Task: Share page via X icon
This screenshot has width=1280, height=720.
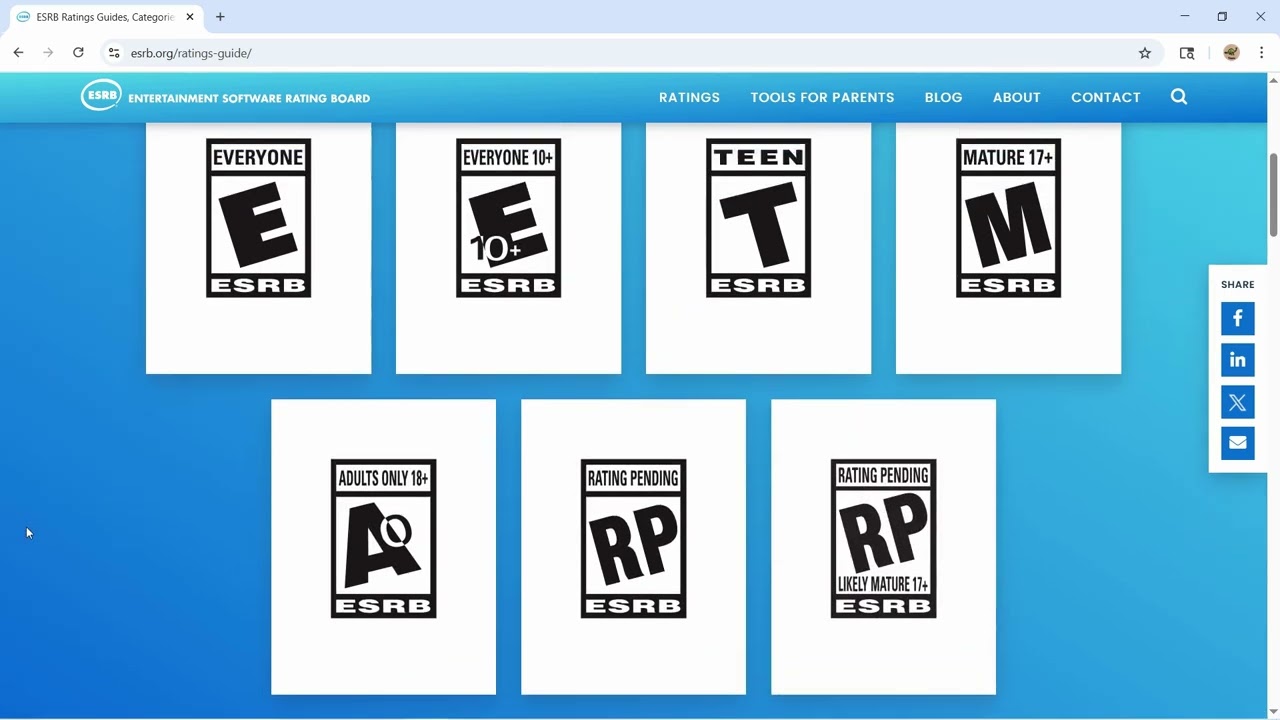Action: pyautogui.click(x=1237, y=402)
